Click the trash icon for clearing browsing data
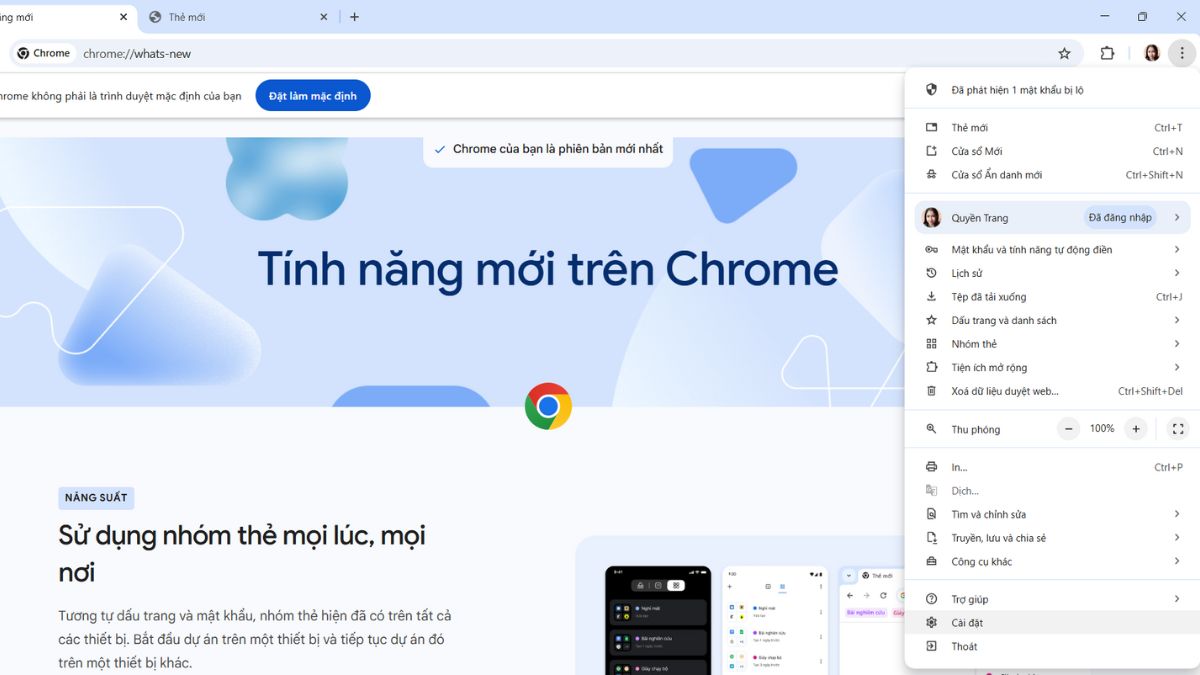Image resolution: width=1200 pixels, height=675 pixels. (x=932, y=391)
